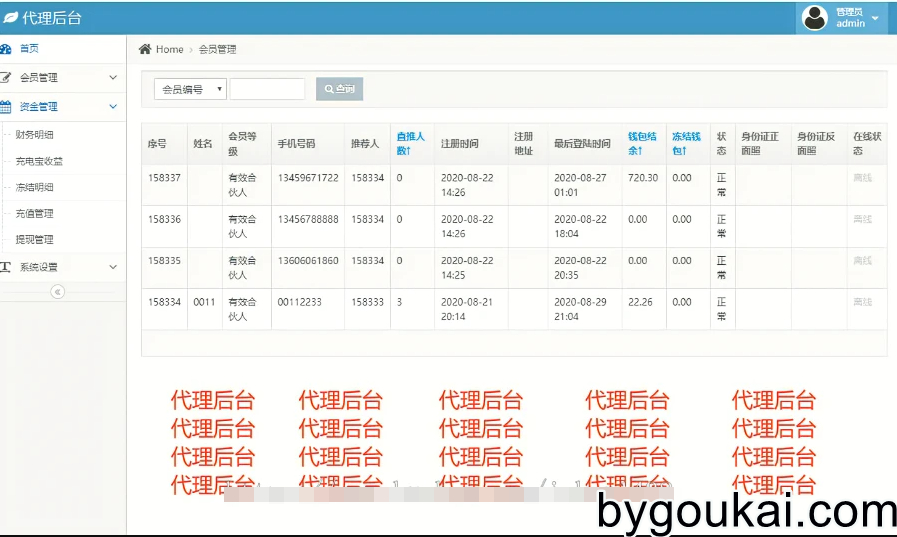Click the 正常 status in row 158336
Viewport: 897px width, 537px height.
[721, 226]
